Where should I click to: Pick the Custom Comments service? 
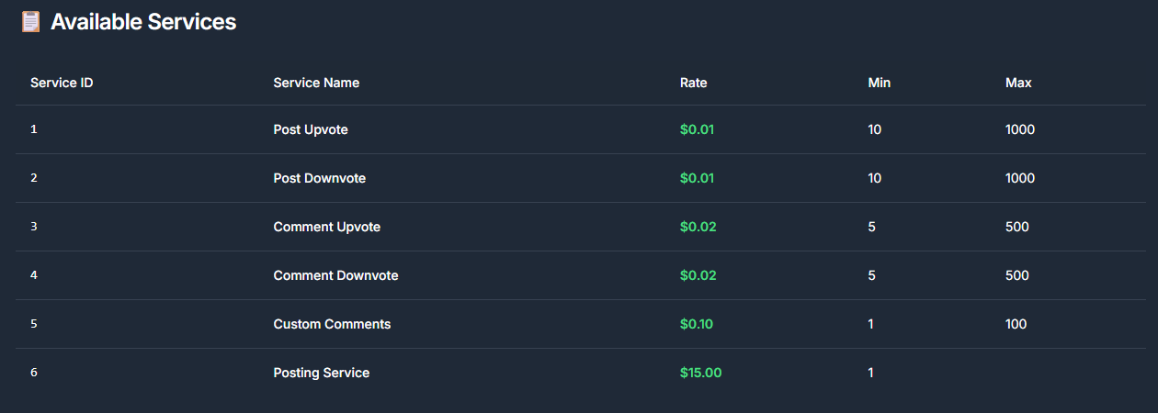pos(332,324)
